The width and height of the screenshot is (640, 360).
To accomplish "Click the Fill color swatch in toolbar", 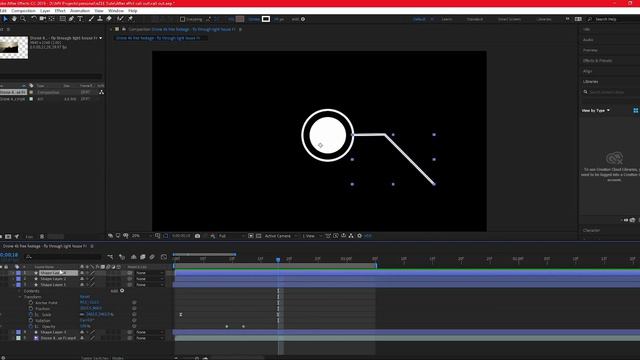I will [x=240, y=19].
